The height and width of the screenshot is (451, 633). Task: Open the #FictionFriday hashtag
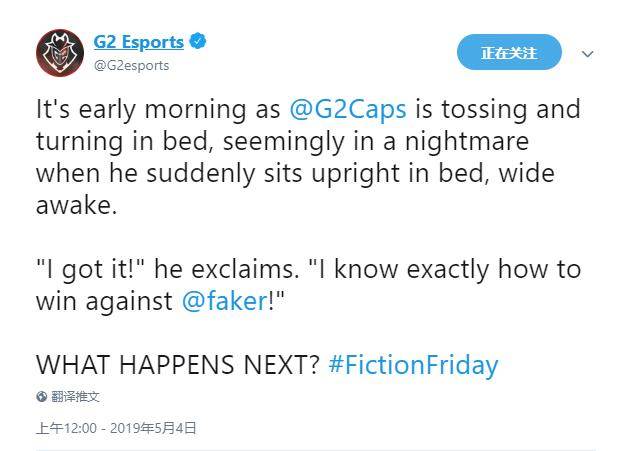tap(412, 365)
